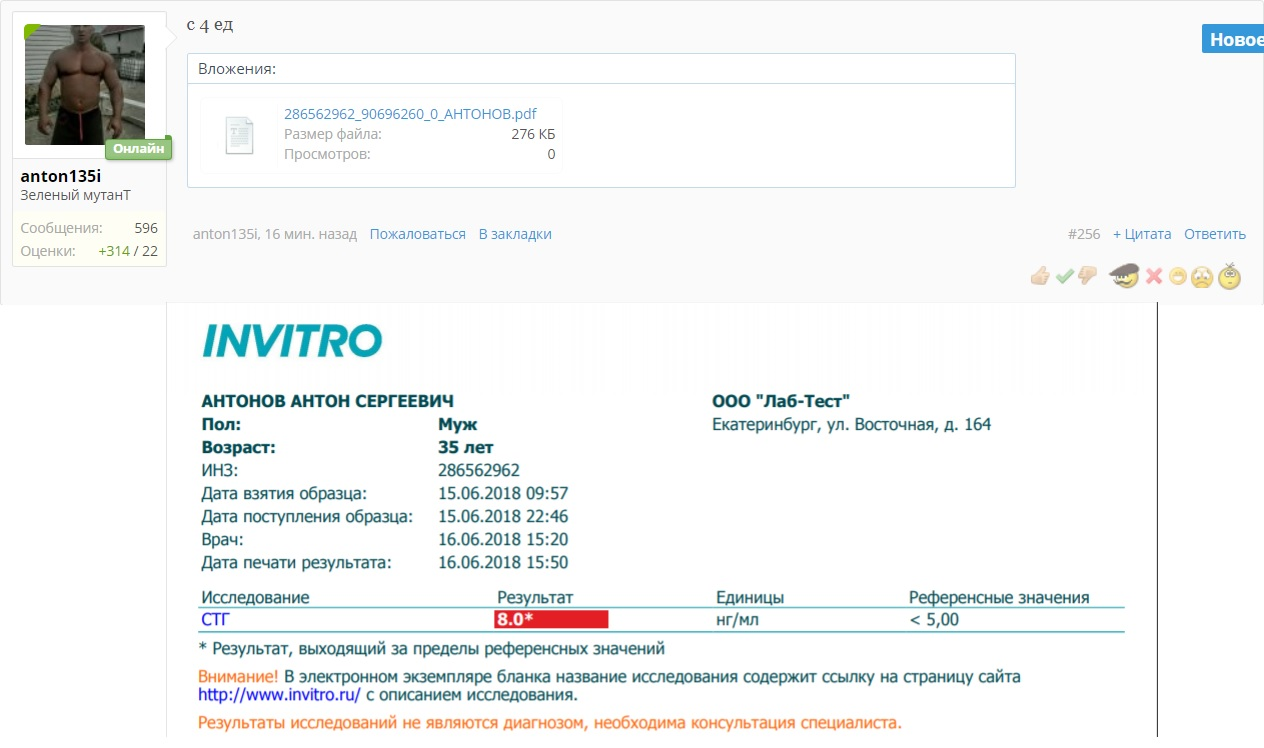
Task: Select the sad face reaction
Action: pyautogui.click(x=1203, y=276)
